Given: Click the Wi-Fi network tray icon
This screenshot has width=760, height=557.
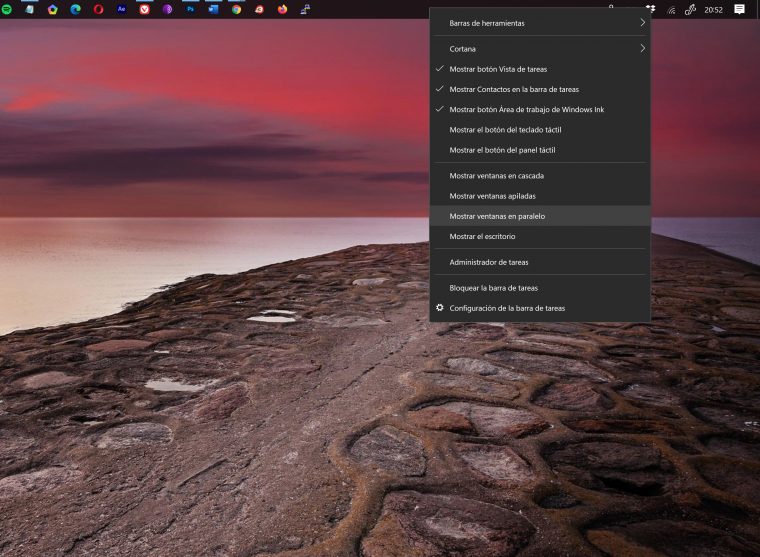Looking at the screenshot, I should click(671, 10).
